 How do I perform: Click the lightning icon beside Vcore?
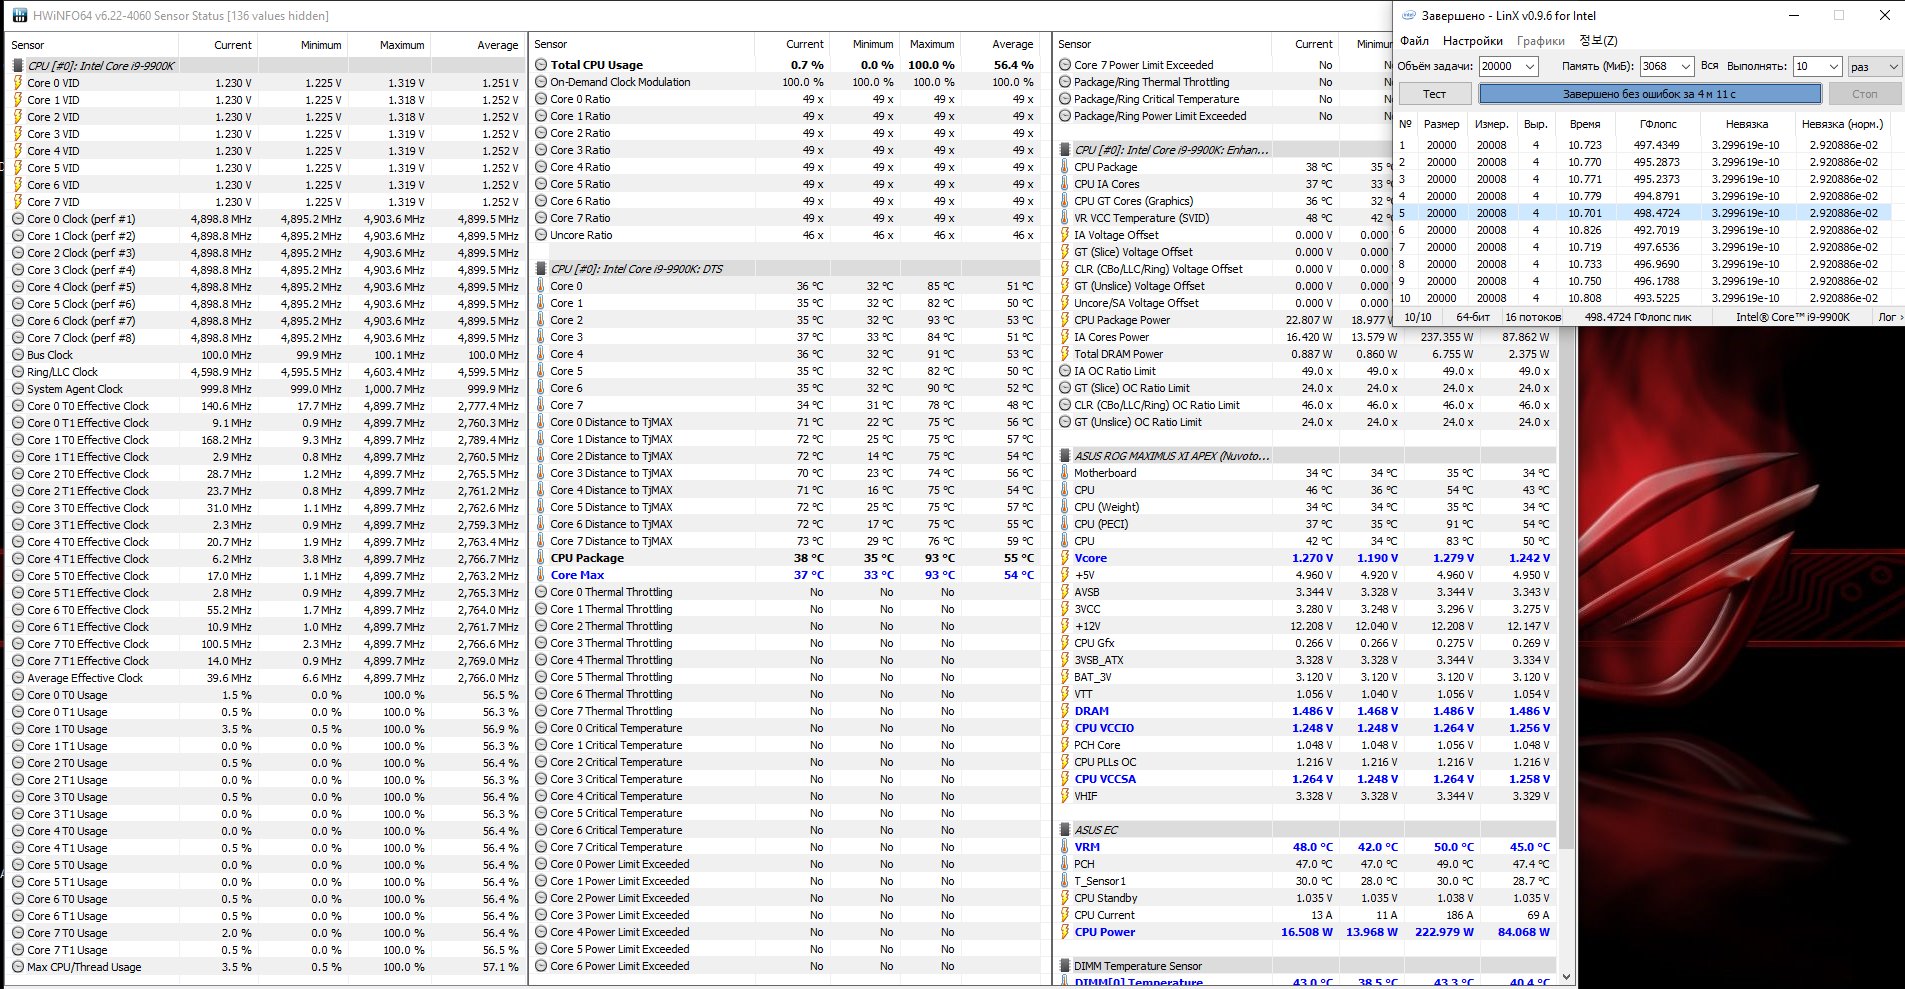(1065, 558)
